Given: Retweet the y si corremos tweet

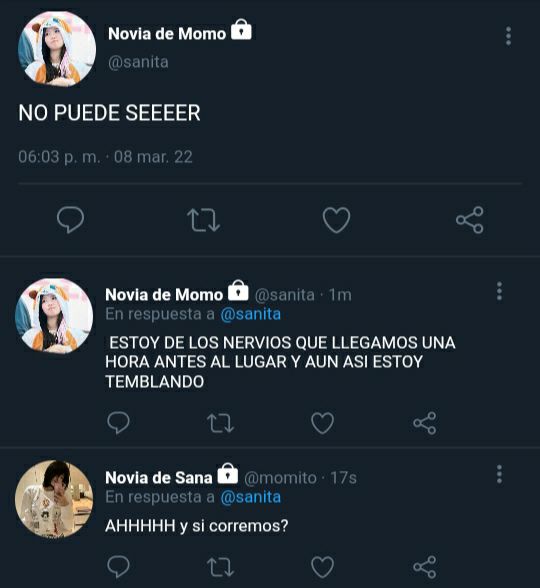Looking at the screenshot, I should click(x=220, y=566).
